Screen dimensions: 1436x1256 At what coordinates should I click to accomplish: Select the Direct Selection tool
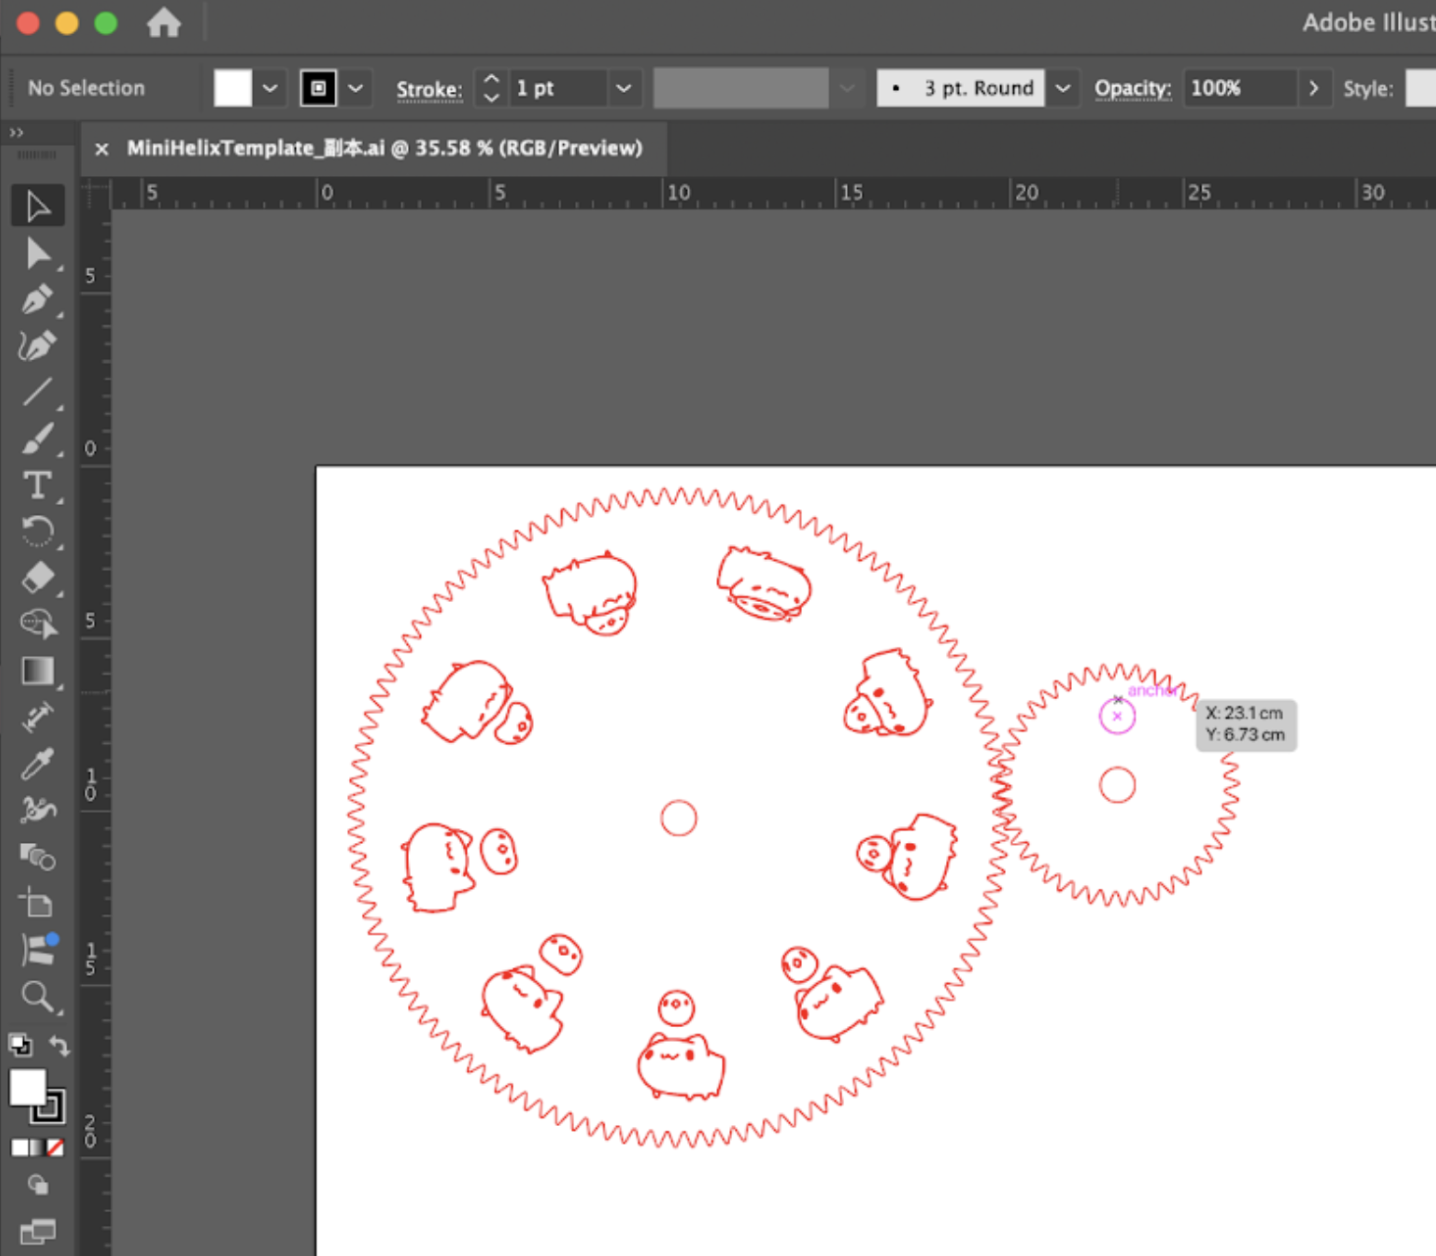pyautogui.click(x=37, y=253)
